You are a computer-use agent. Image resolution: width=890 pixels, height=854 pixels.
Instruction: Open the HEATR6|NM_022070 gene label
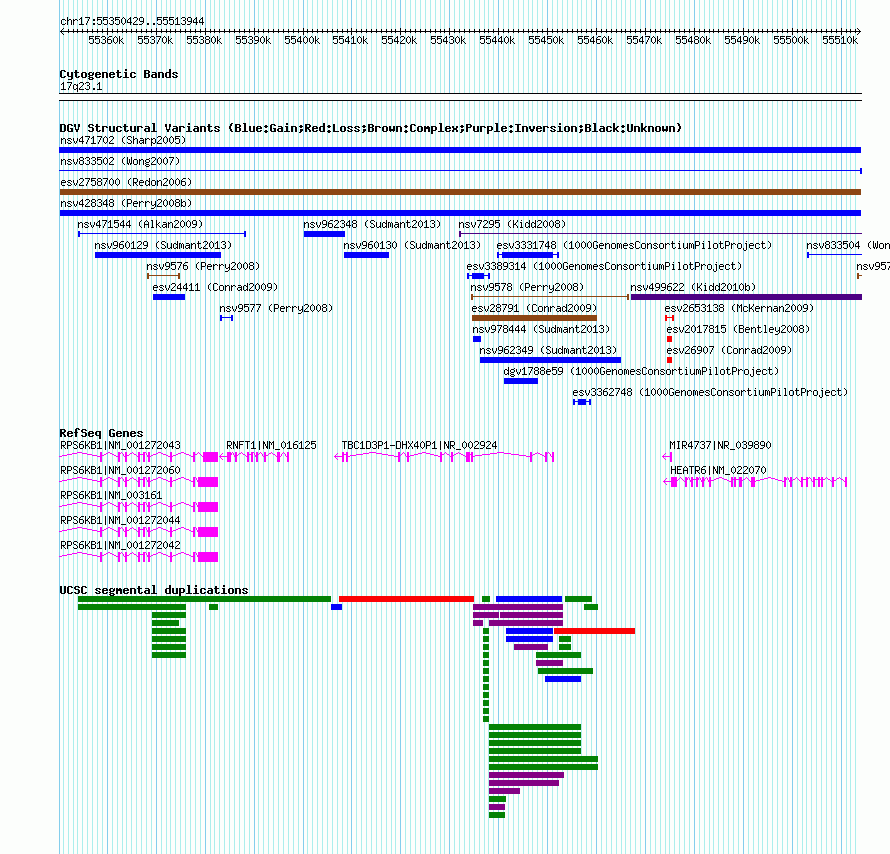pos(718,470)
